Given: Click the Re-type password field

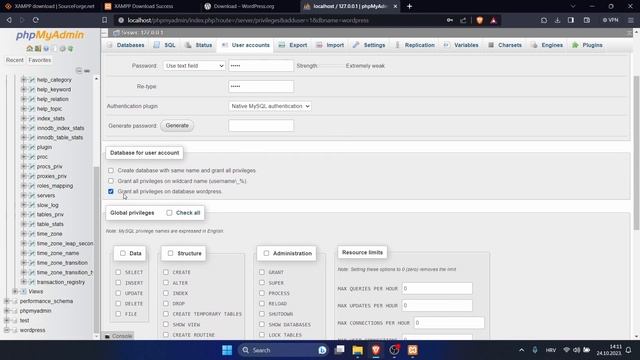Looking at the screenshot, I should pyautogui.click(x=261, y=87).
